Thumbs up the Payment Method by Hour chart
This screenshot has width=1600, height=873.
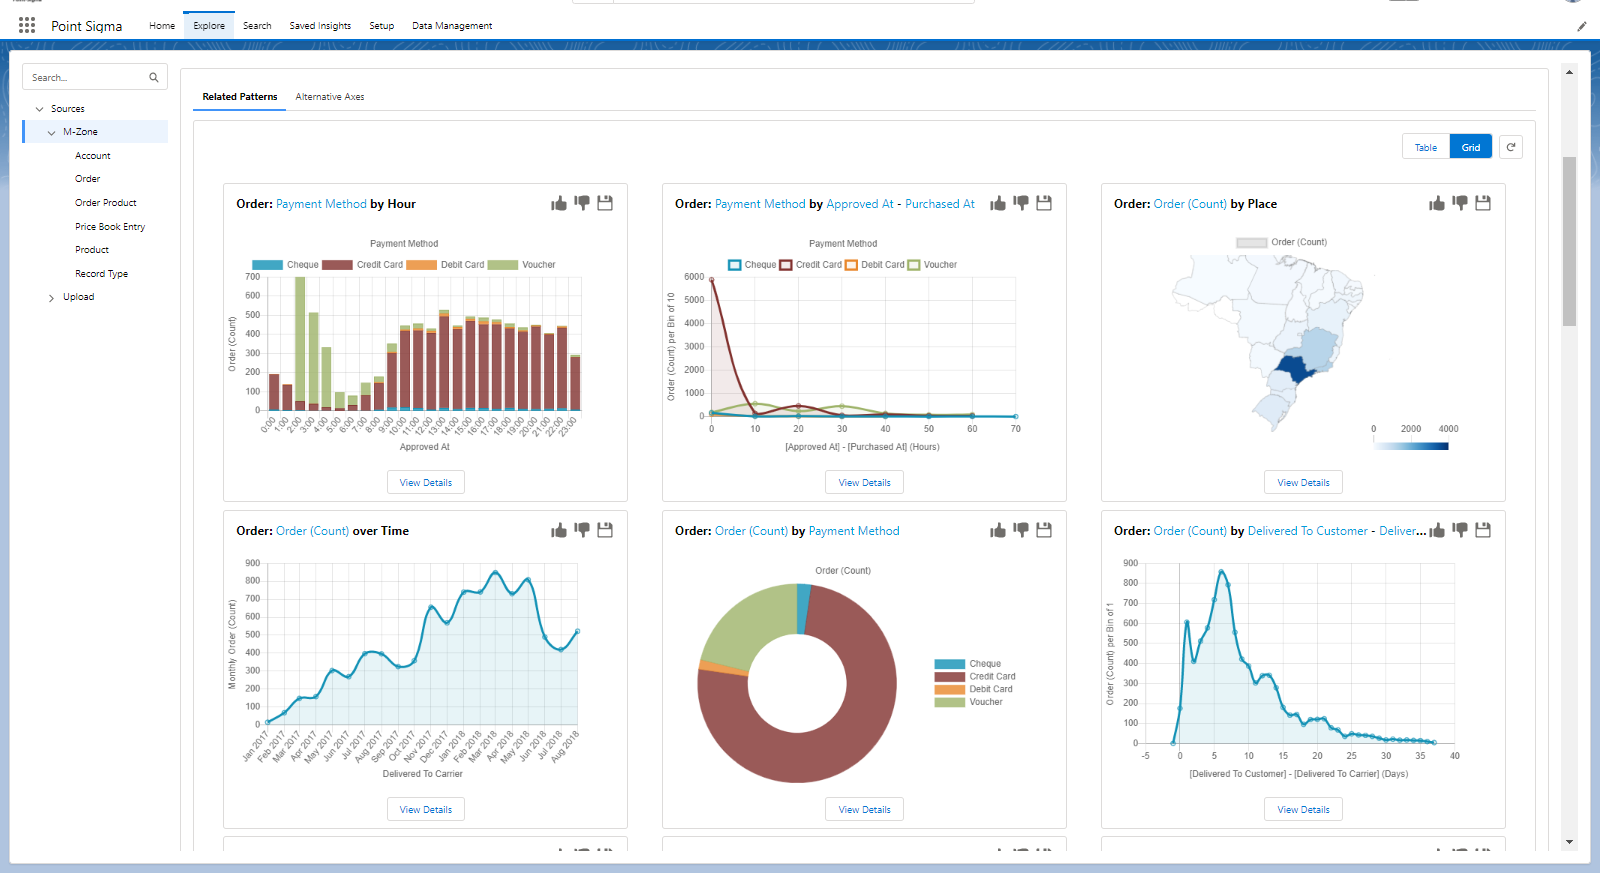(559, 204)
